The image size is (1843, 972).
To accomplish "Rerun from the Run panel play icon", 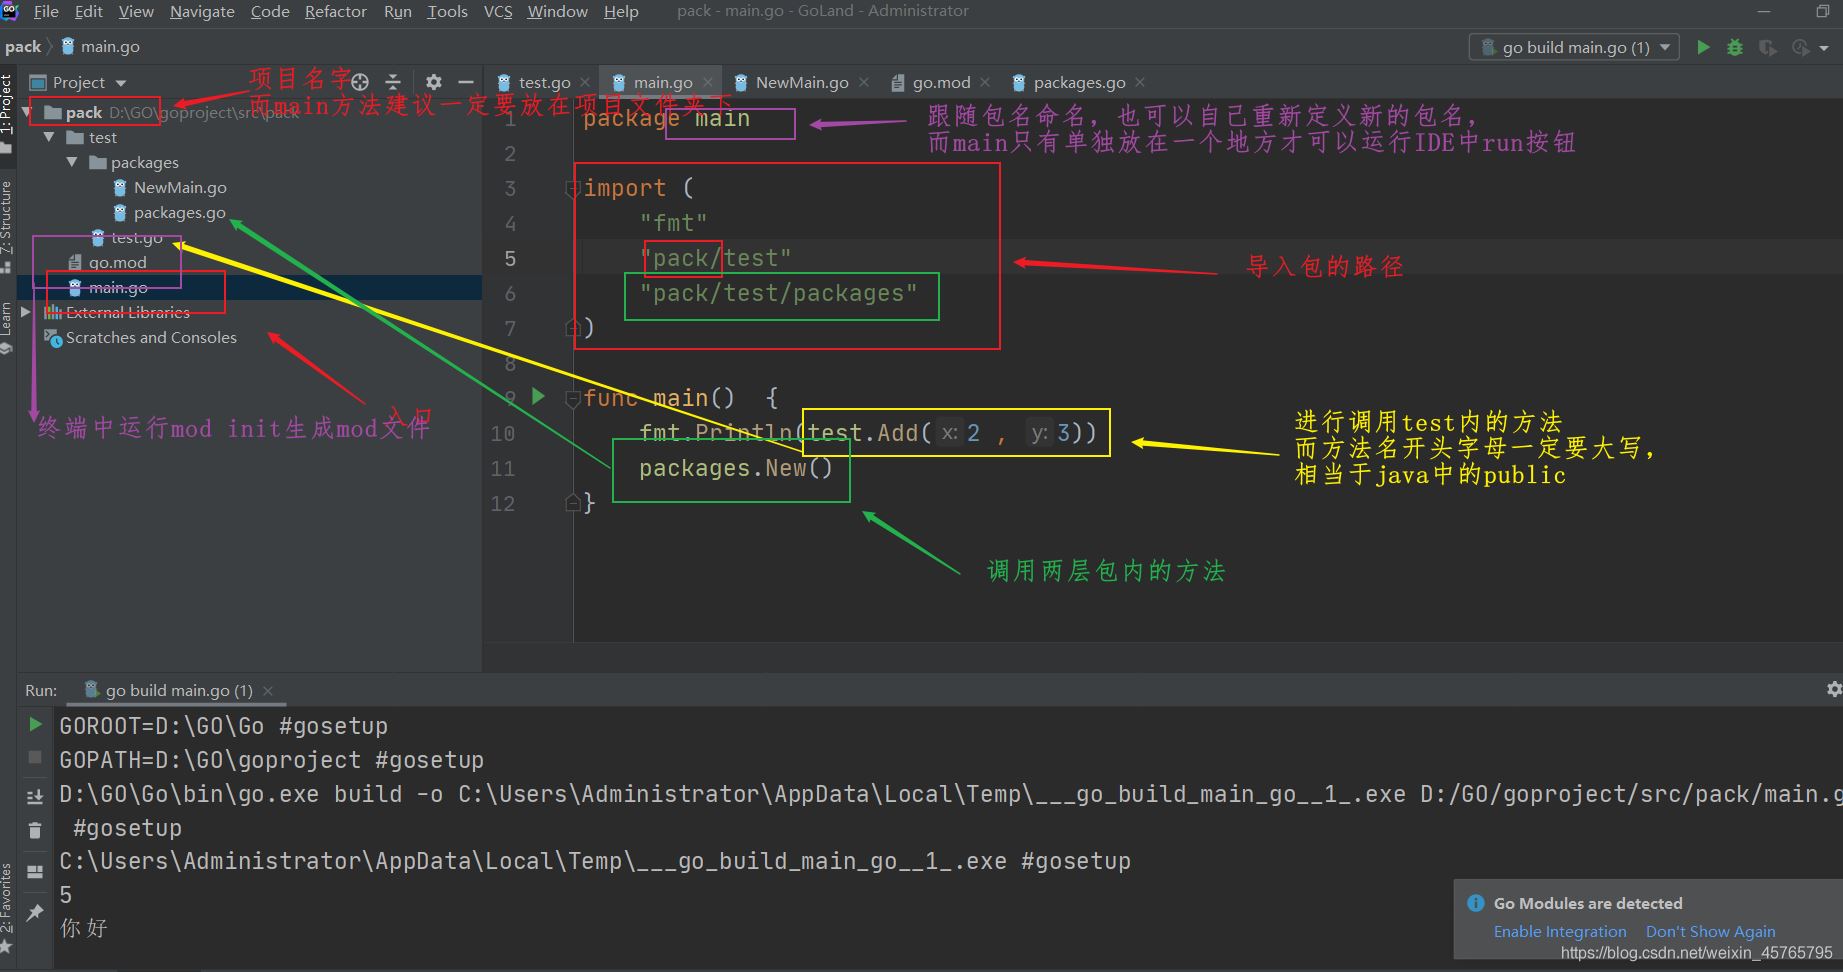I will coord(35,724).
